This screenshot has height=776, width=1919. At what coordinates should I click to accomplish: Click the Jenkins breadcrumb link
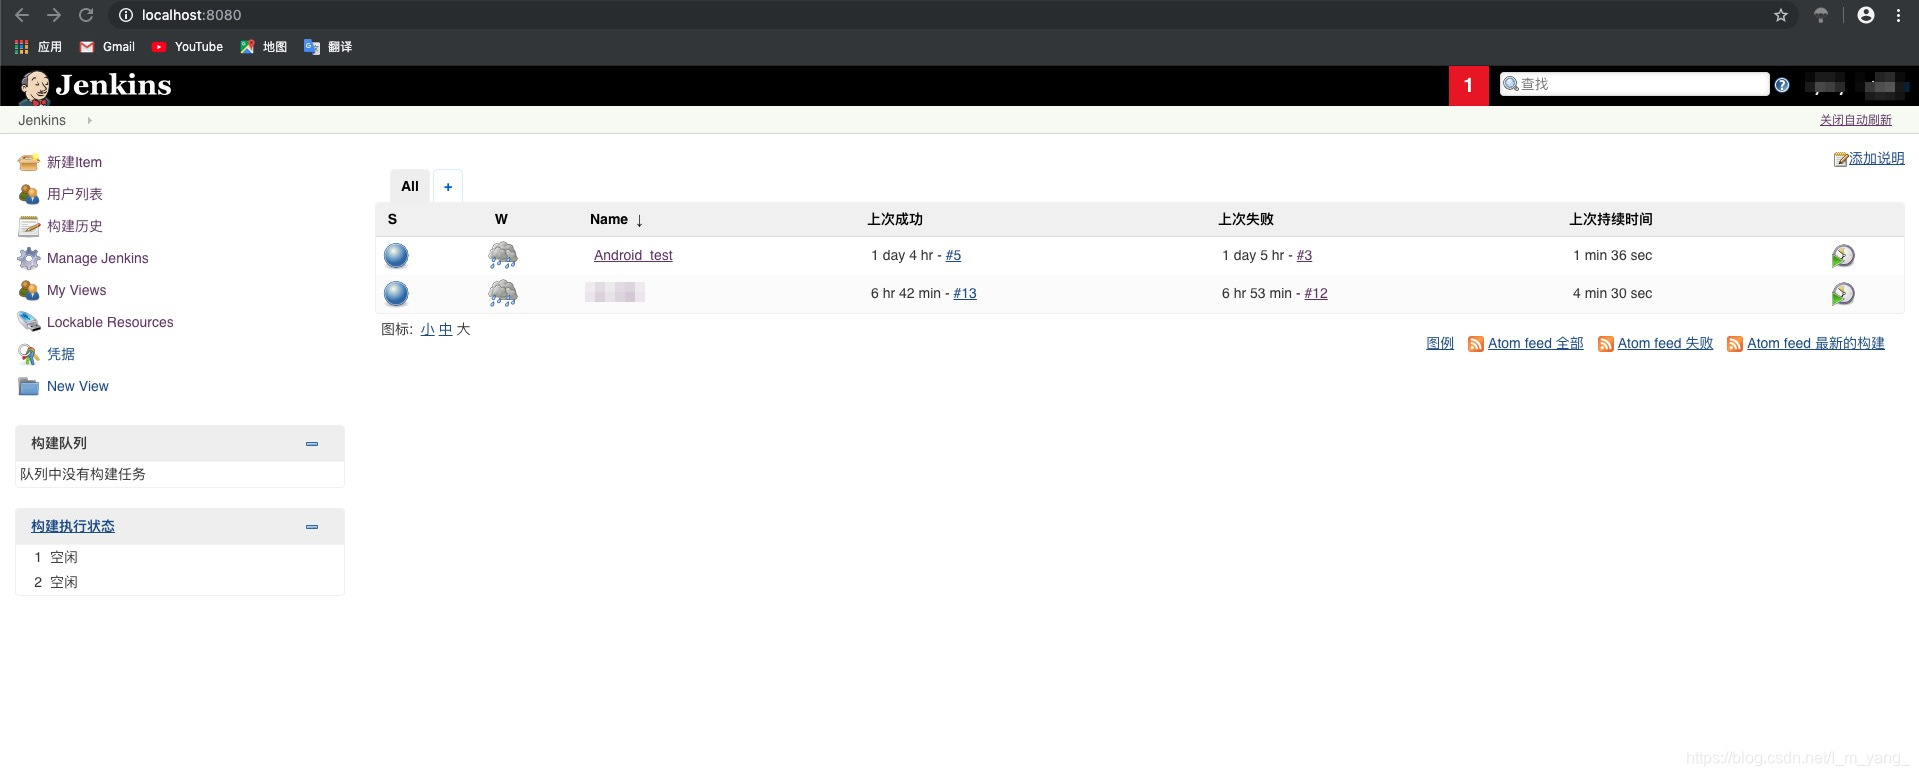click(42, 120)
